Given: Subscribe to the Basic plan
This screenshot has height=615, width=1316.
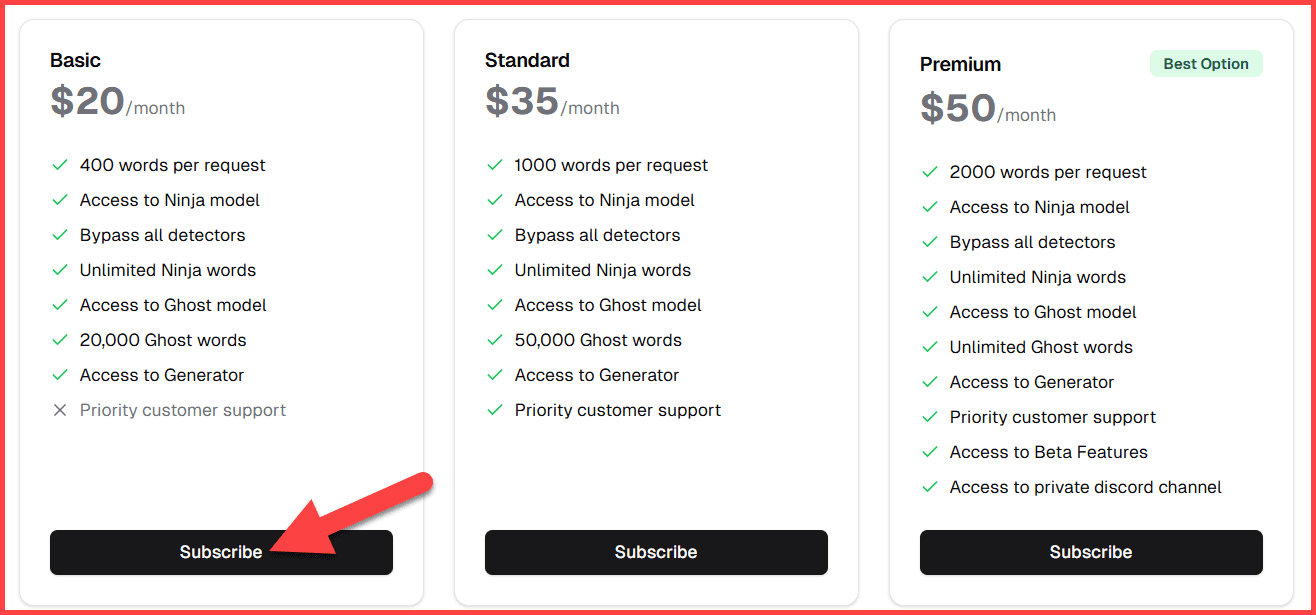Looking at the screenshot, I should tap(221, 551).
